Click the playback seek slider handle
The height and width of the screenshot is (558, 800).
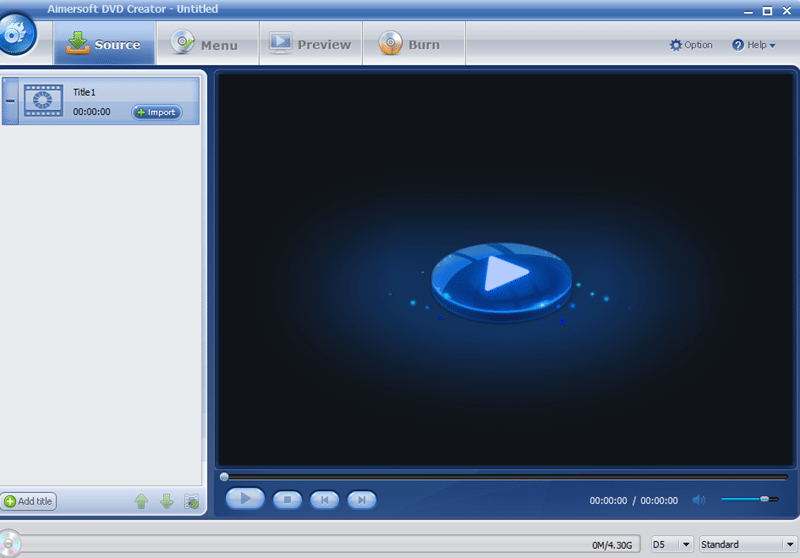224,477
